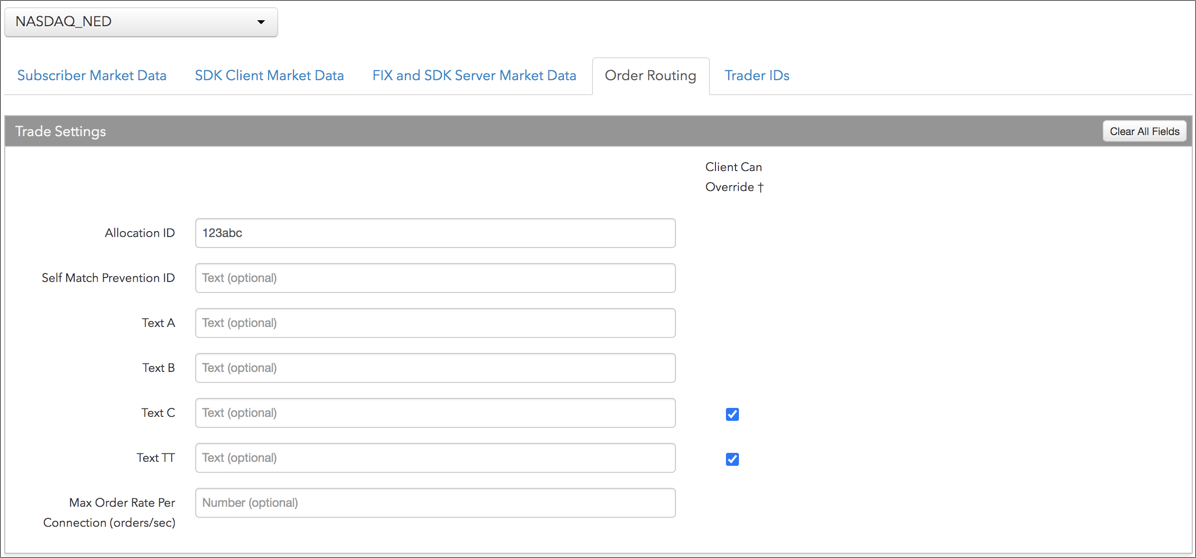Focus the Text TT input field
Image resolution: width=1196 pixels, height=558 pixels.
pos(435,458)
